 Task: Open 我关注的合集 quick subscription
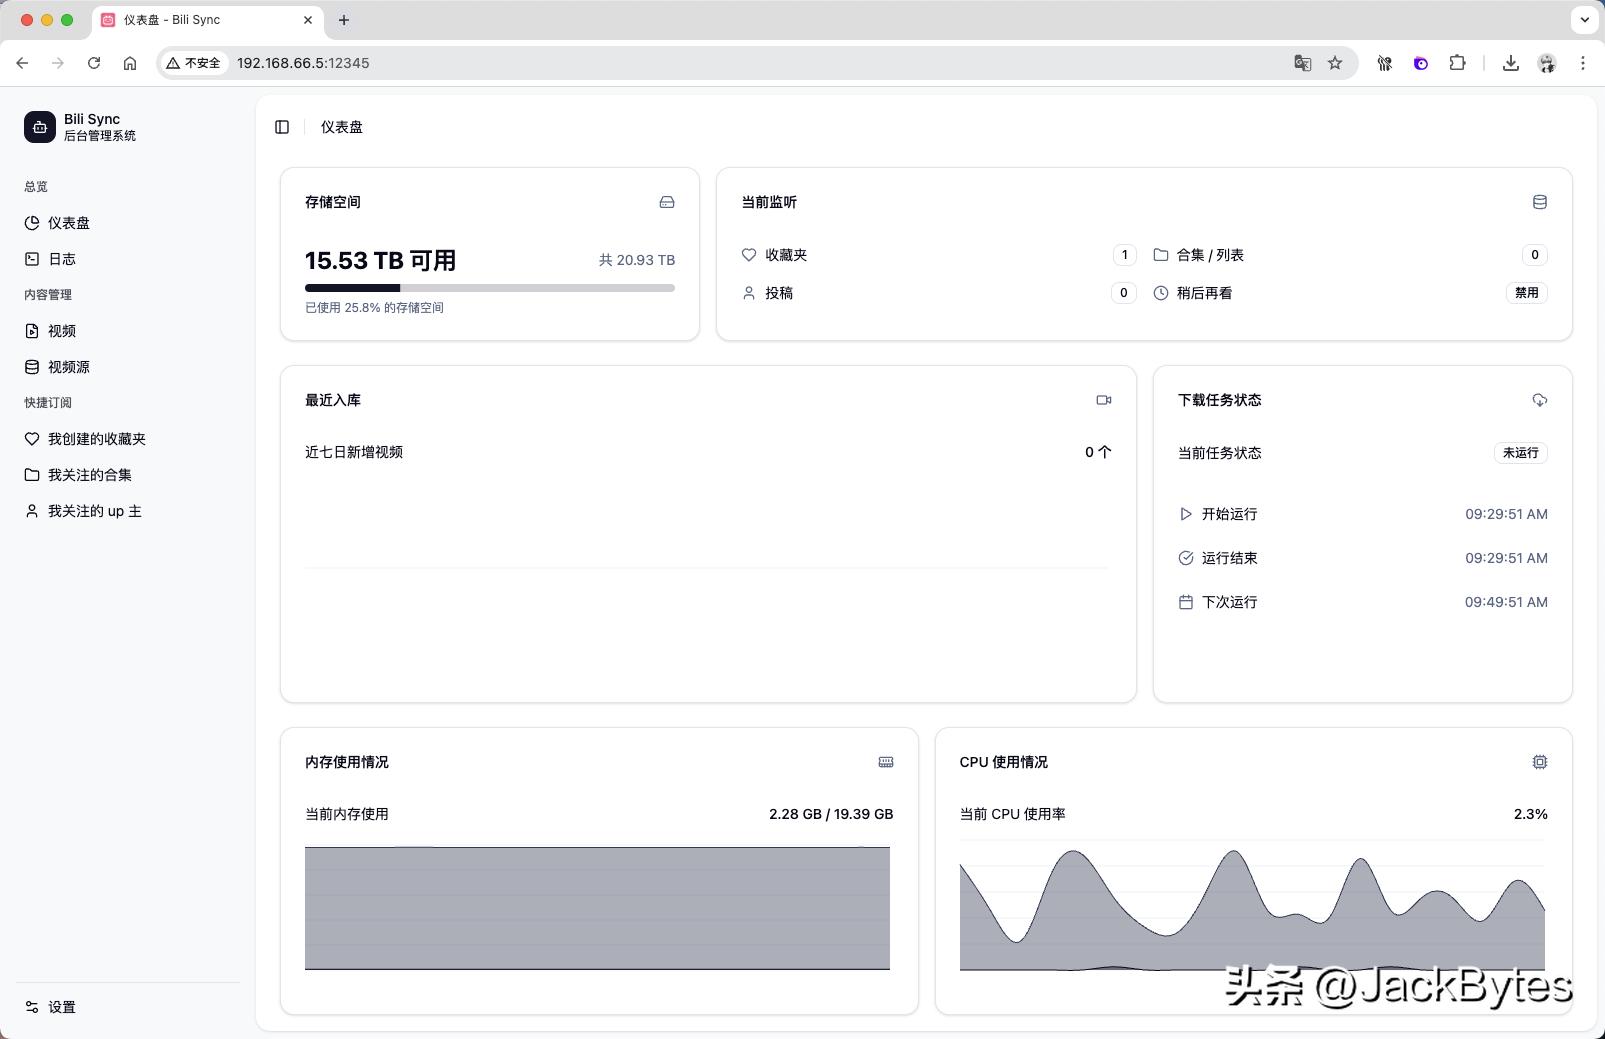pos(128,475)
